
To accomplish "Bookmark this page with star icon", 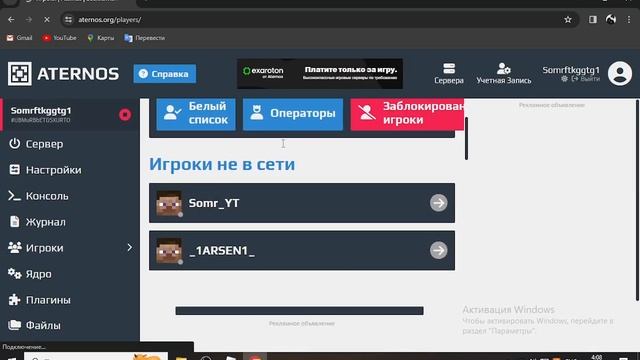I will coord(568,20).
